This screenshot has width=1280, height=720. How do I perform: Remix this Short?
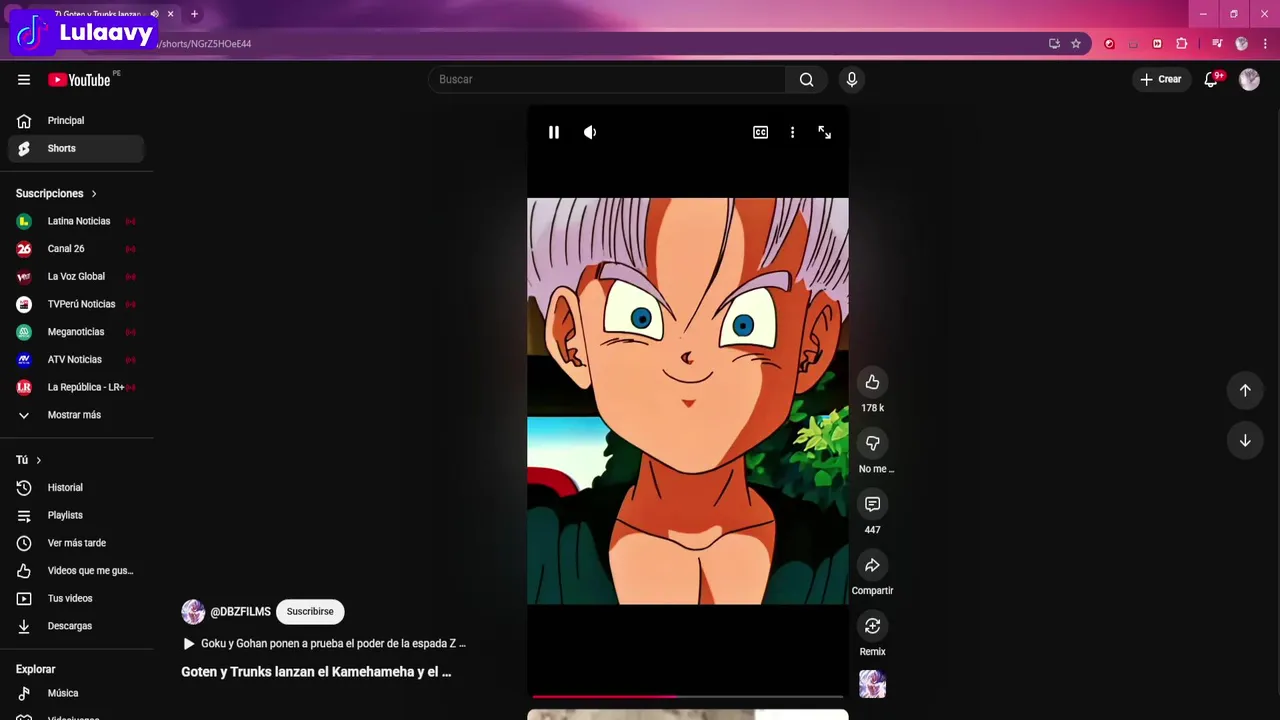pyautogui.click(x=872, y=626)
